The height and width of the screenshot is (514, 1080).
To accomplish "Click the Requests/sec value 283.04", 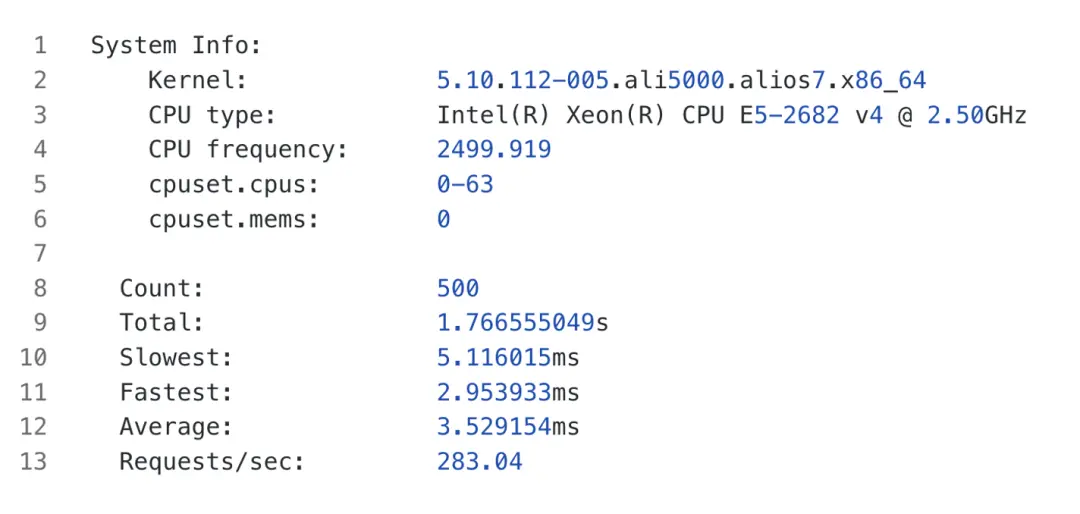I will click(x=479, y=462).
